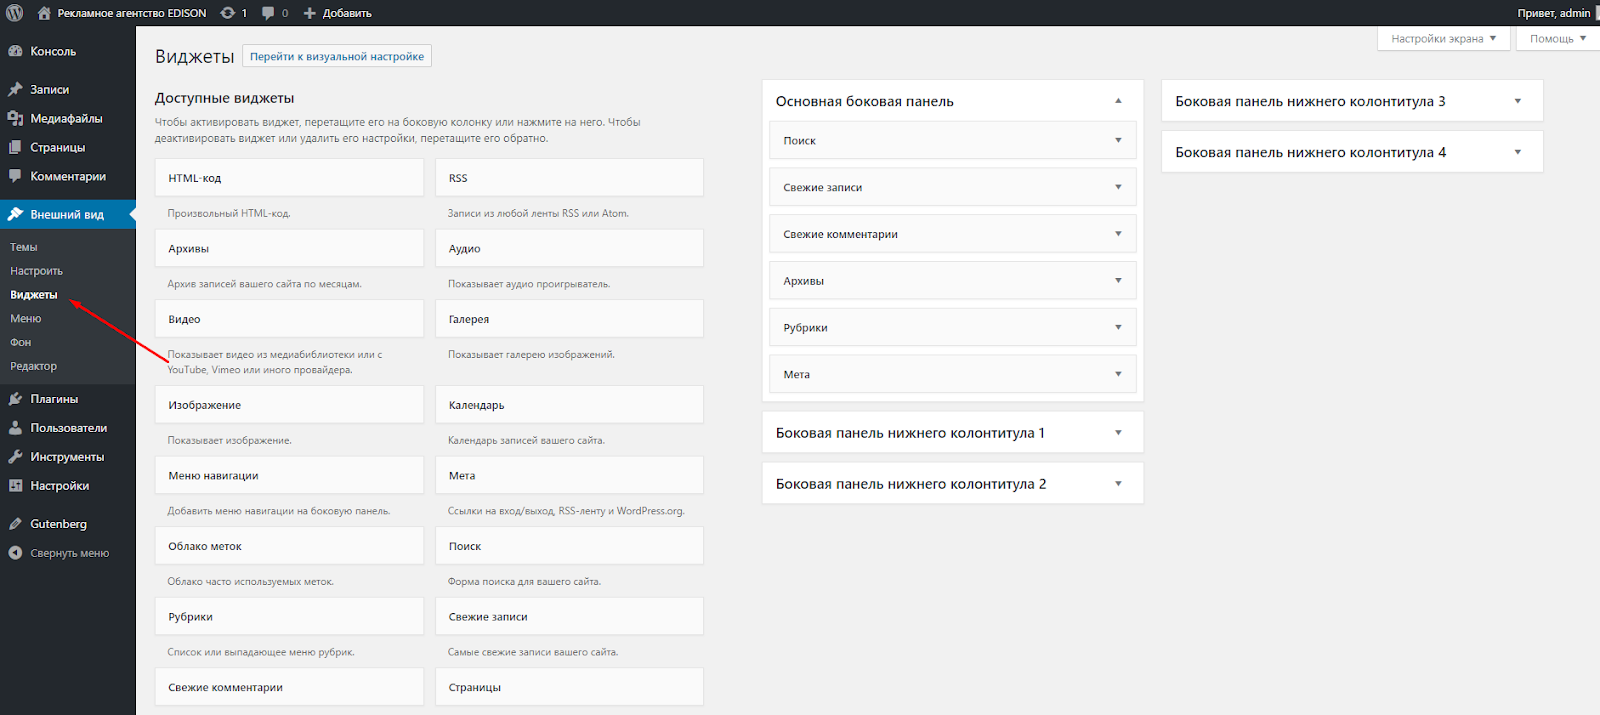
Task: Click the Настройки sliders icon
Action: point(15,486)
